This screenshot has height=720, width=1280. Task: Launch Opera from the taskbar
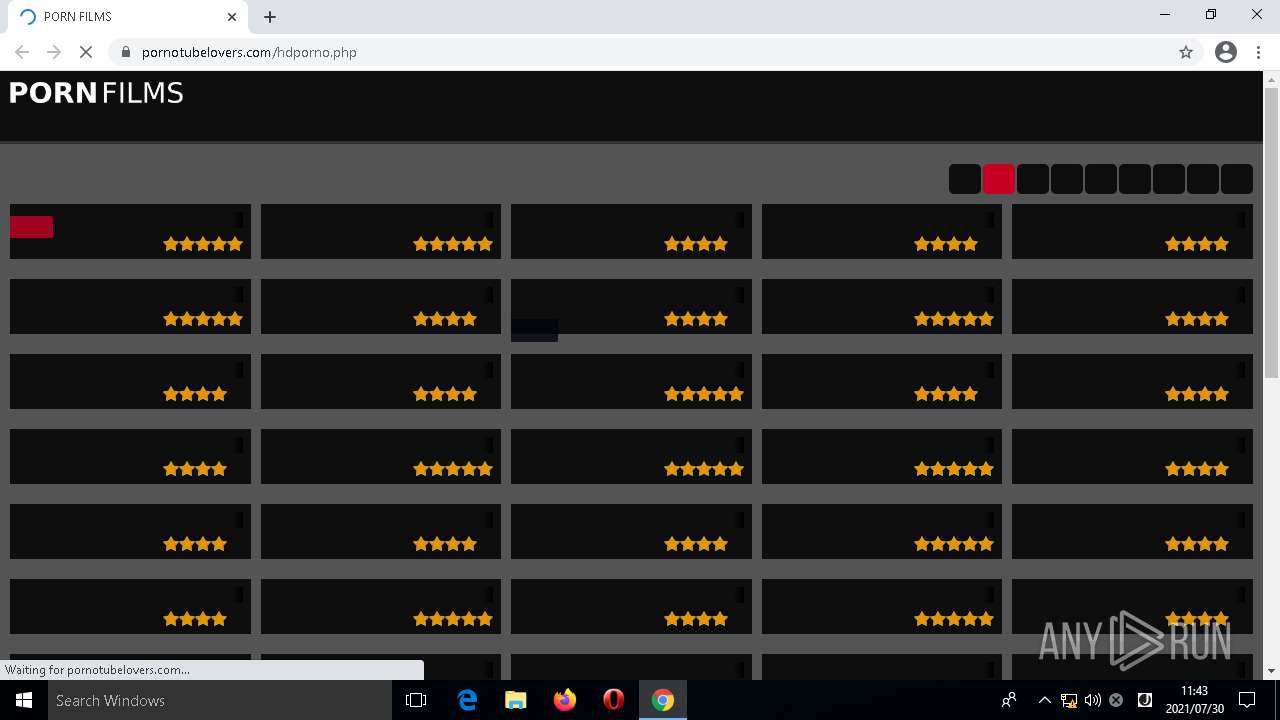(614, 700)
